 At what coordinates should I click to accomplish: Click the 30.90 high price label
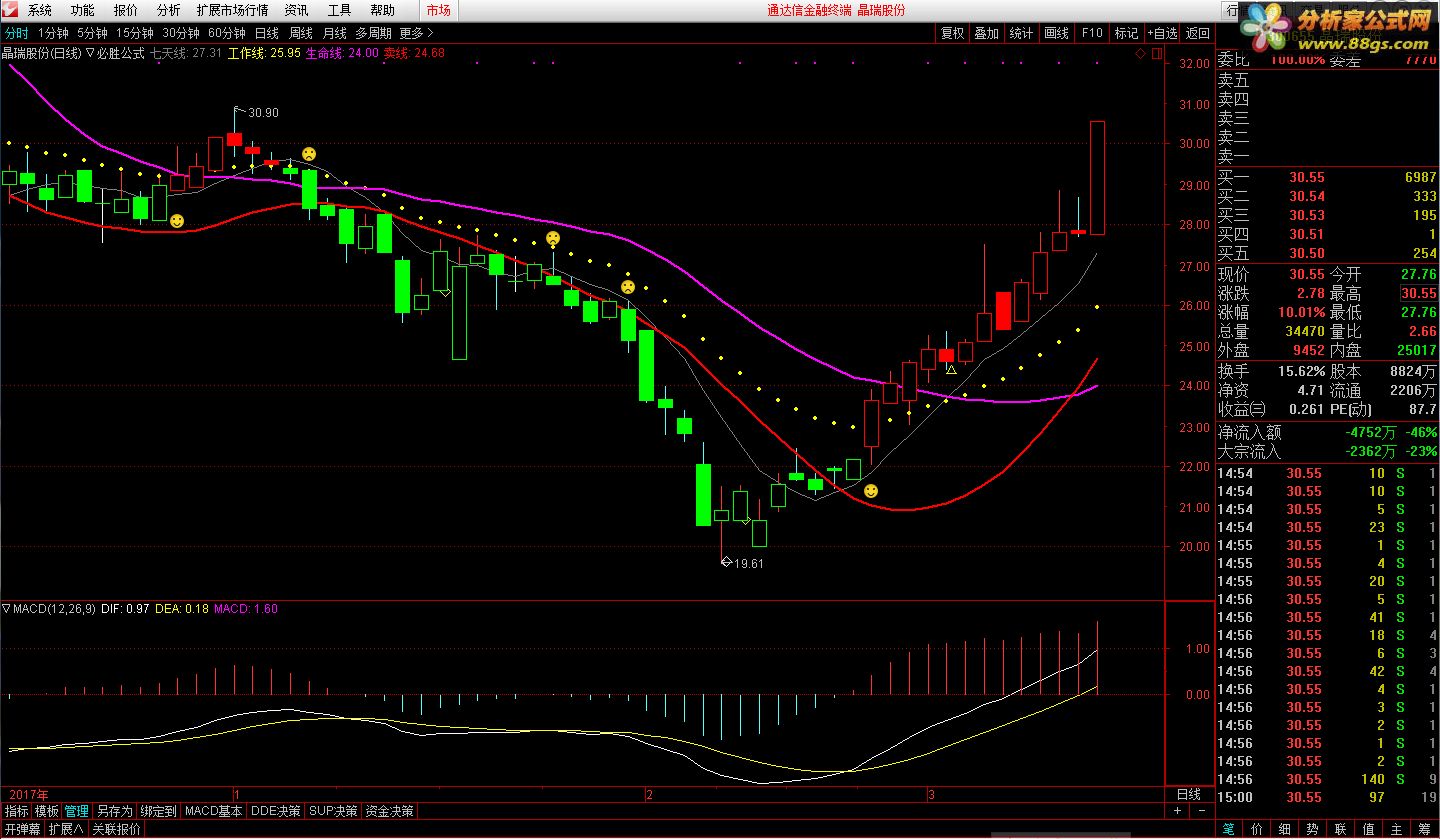point(263,113)
